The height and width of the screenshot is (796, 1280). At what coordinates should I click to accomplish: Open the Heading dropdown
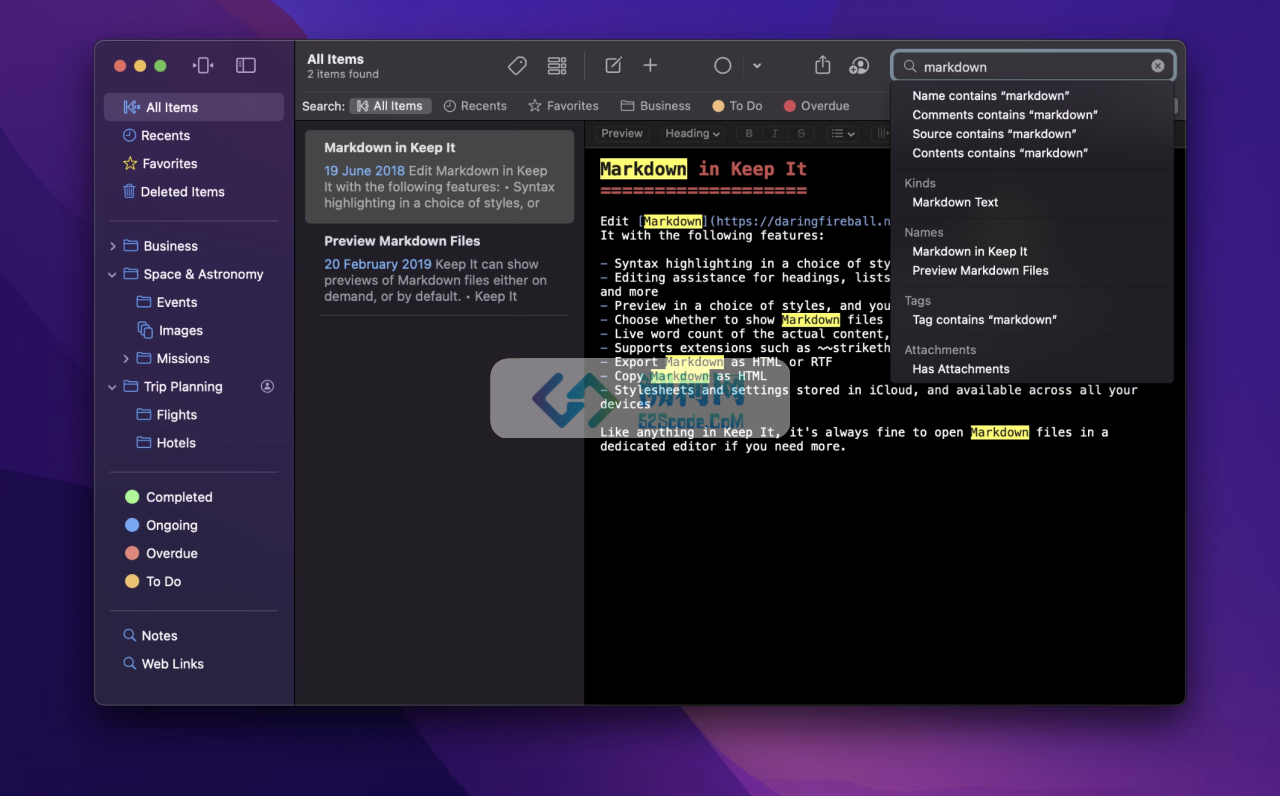(x=692, y=133)
